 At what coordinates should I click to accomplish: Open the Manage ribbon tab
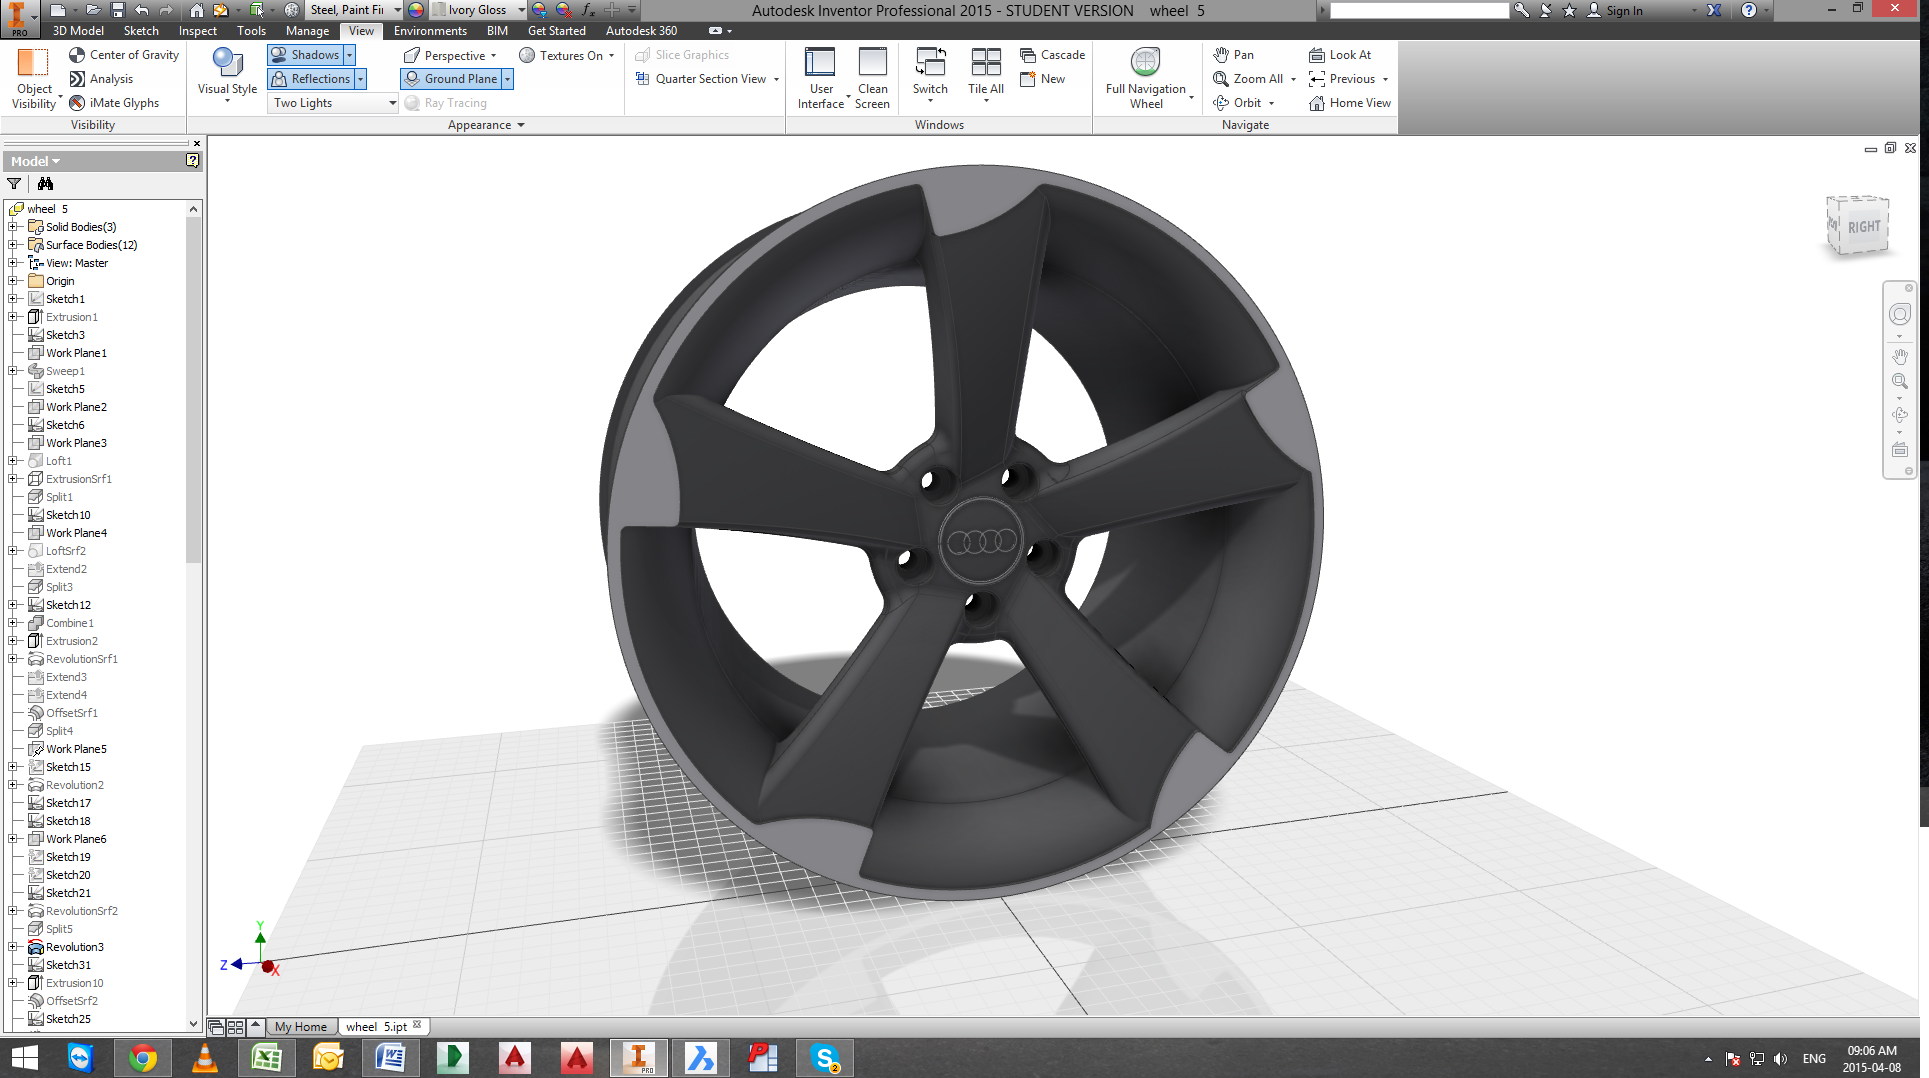(307, 31)
